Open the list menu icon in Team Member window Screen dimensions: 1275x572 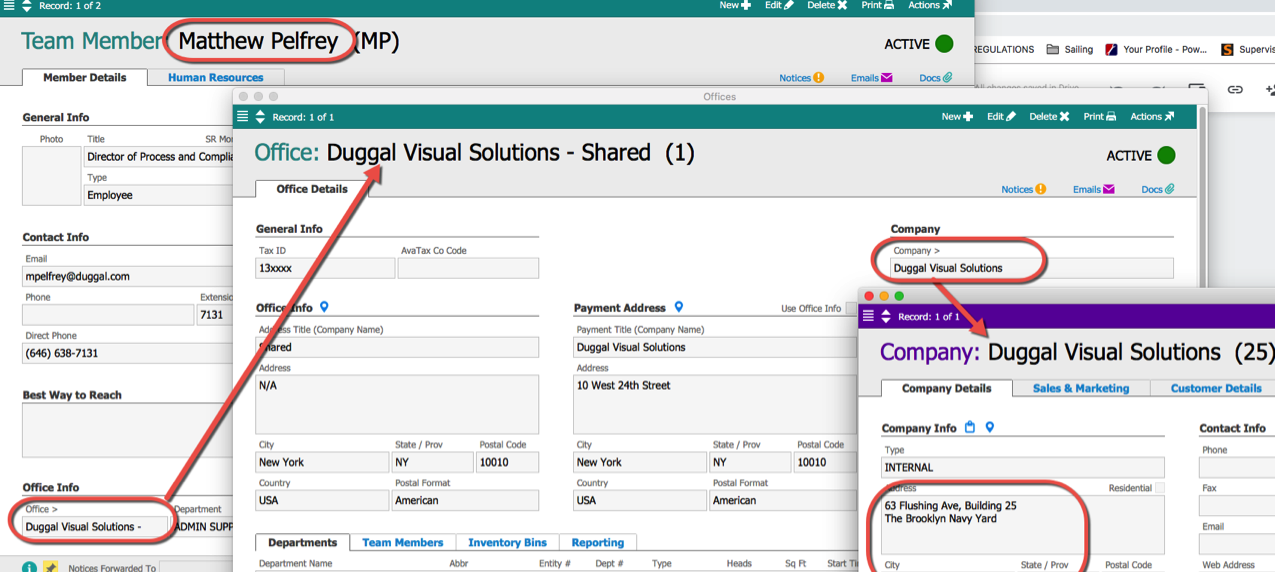click(8, 6)
